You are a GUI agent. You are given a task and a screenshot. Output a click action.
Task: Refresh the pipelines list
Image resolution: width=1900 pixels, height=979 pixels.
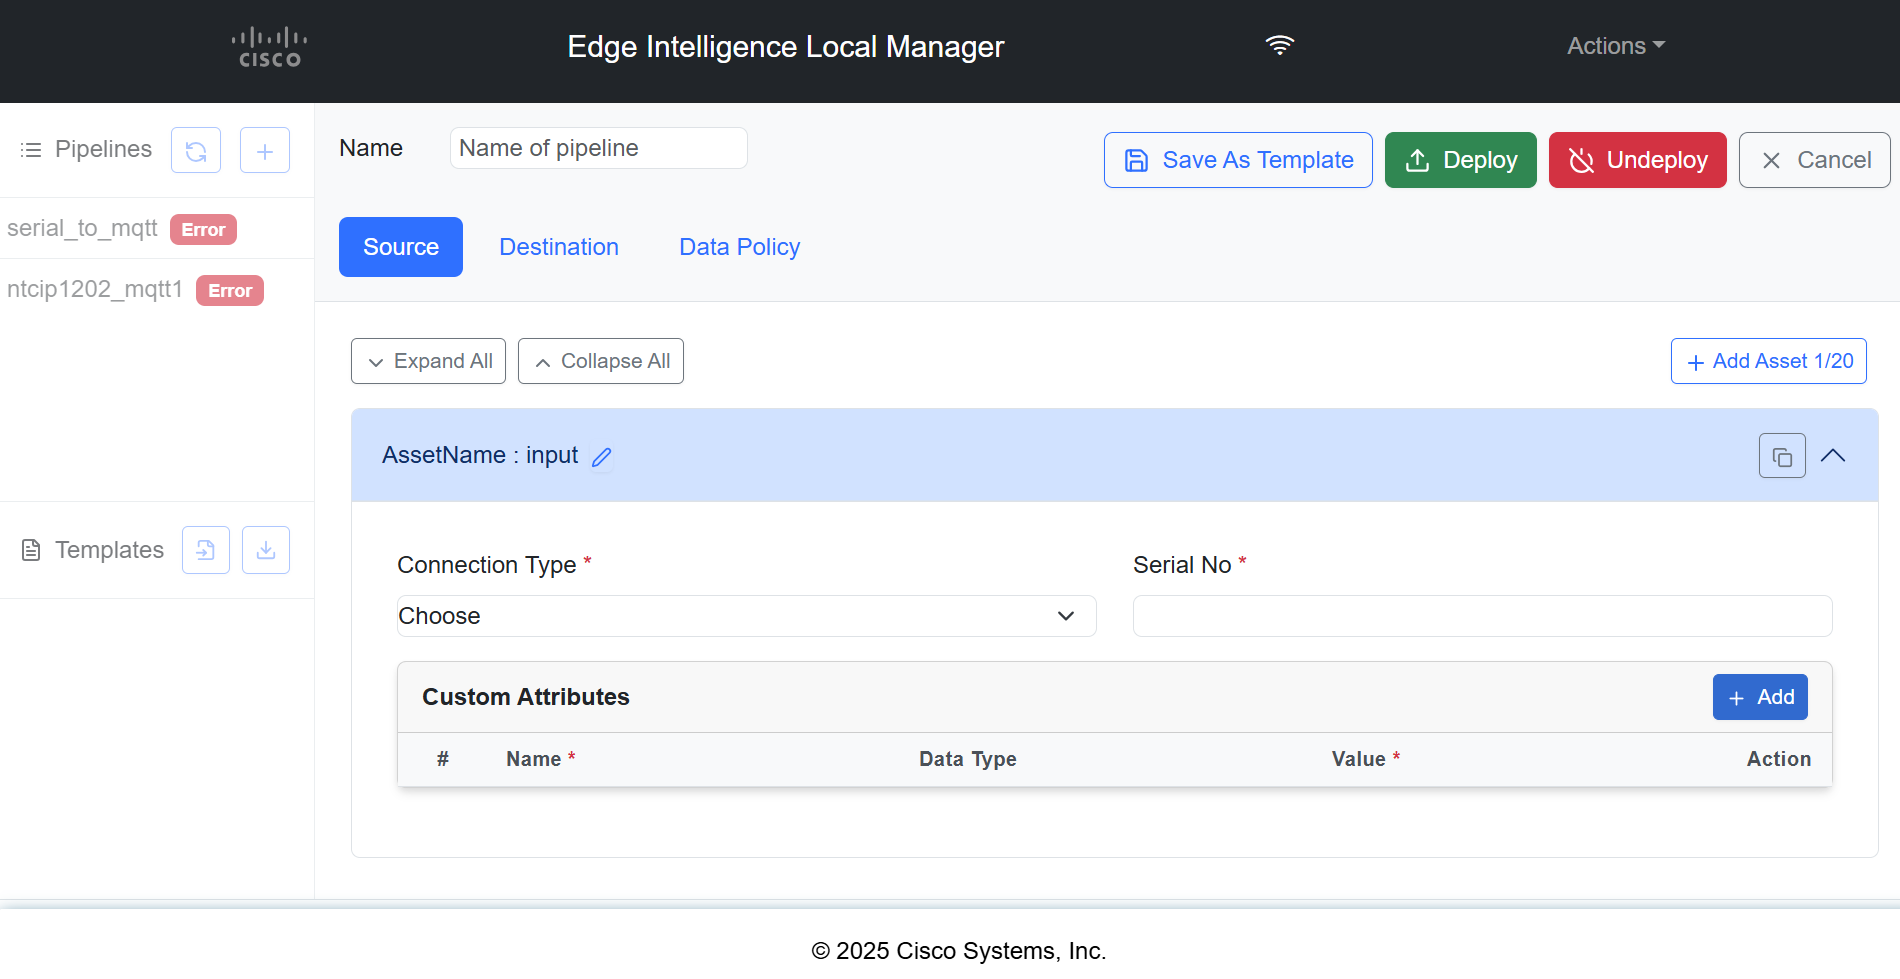click(x=196, y=150)
